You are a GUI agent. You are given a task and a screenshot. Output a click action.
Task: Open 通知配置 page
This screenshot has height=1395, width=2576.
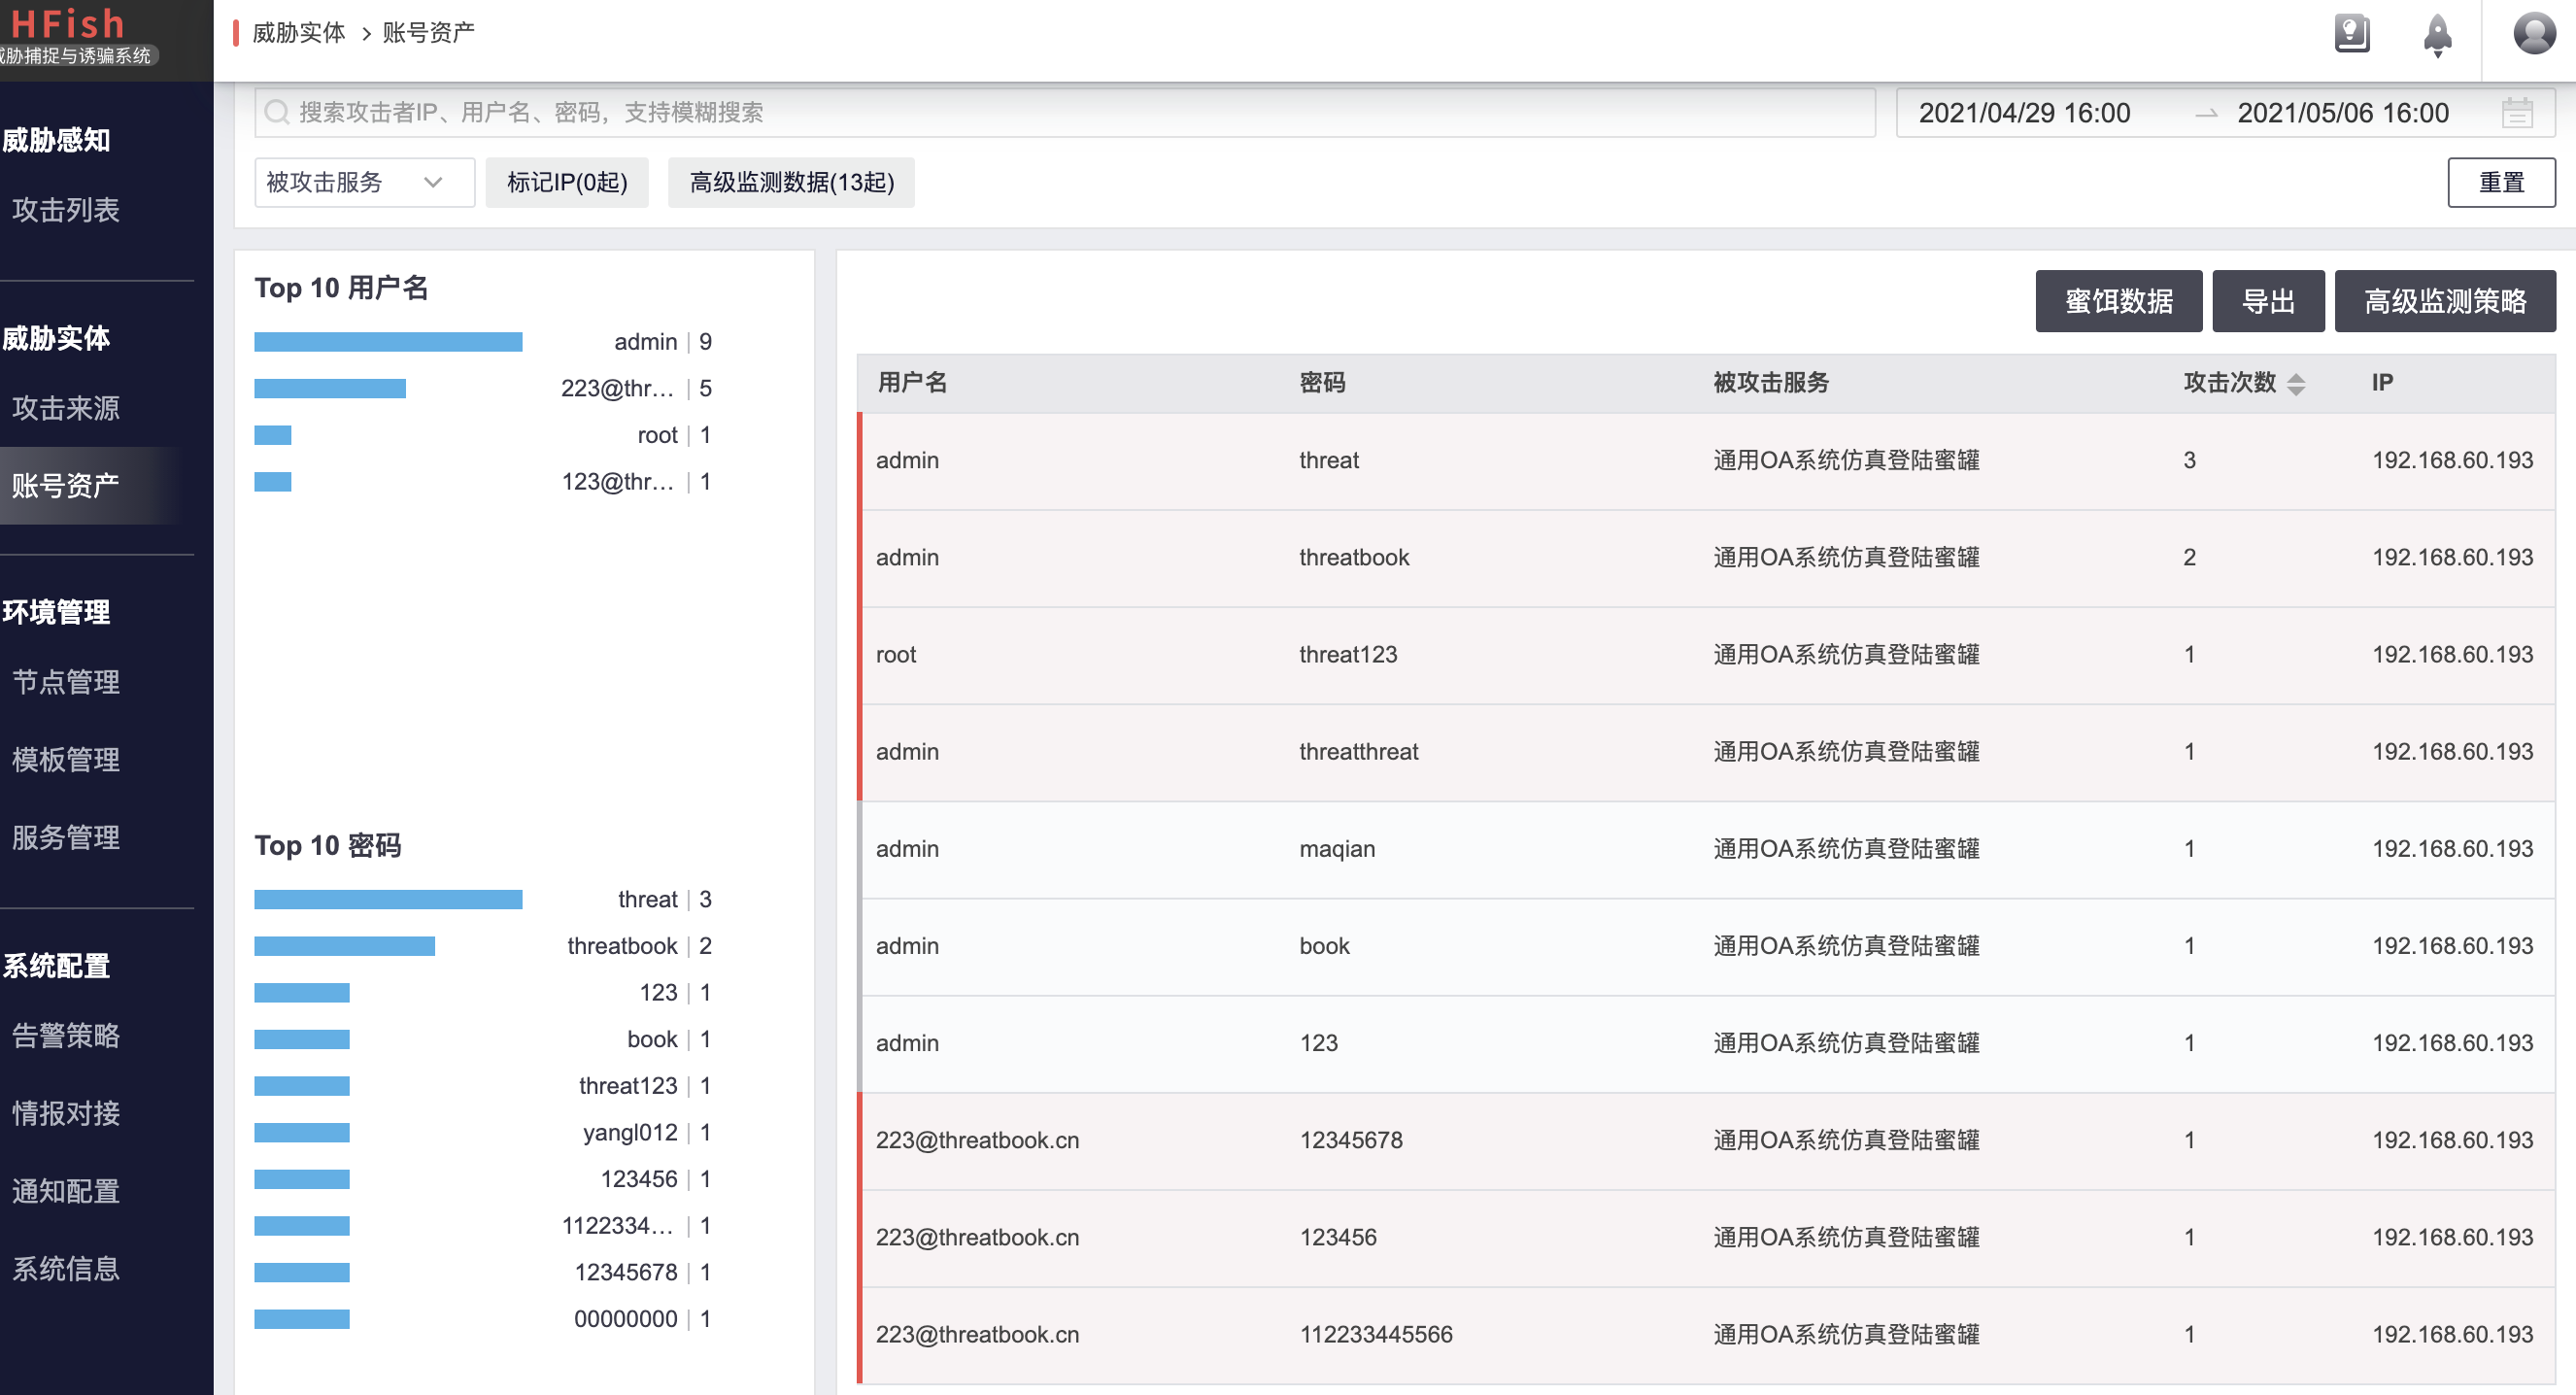[x=66, y=1192]
